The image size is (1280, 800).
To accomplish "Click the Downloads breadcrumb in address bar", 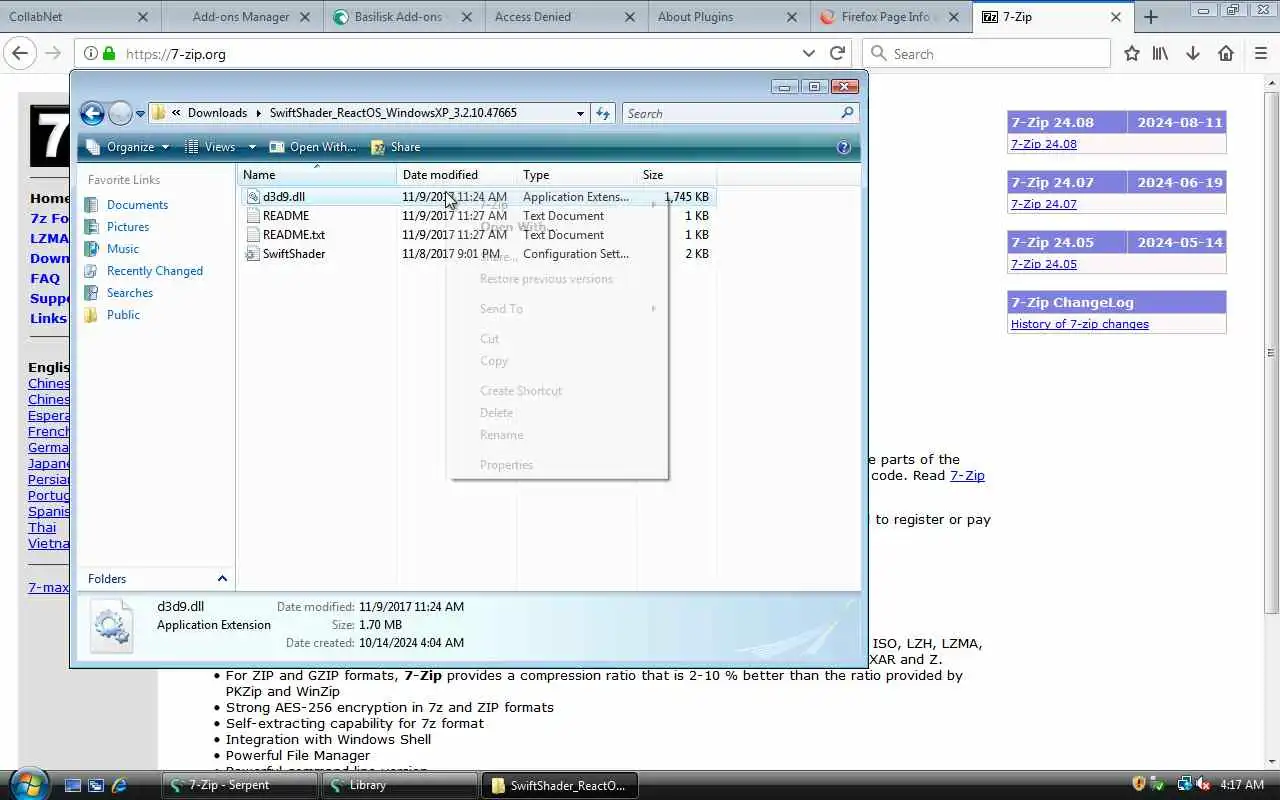I will (x=217, y=113).
